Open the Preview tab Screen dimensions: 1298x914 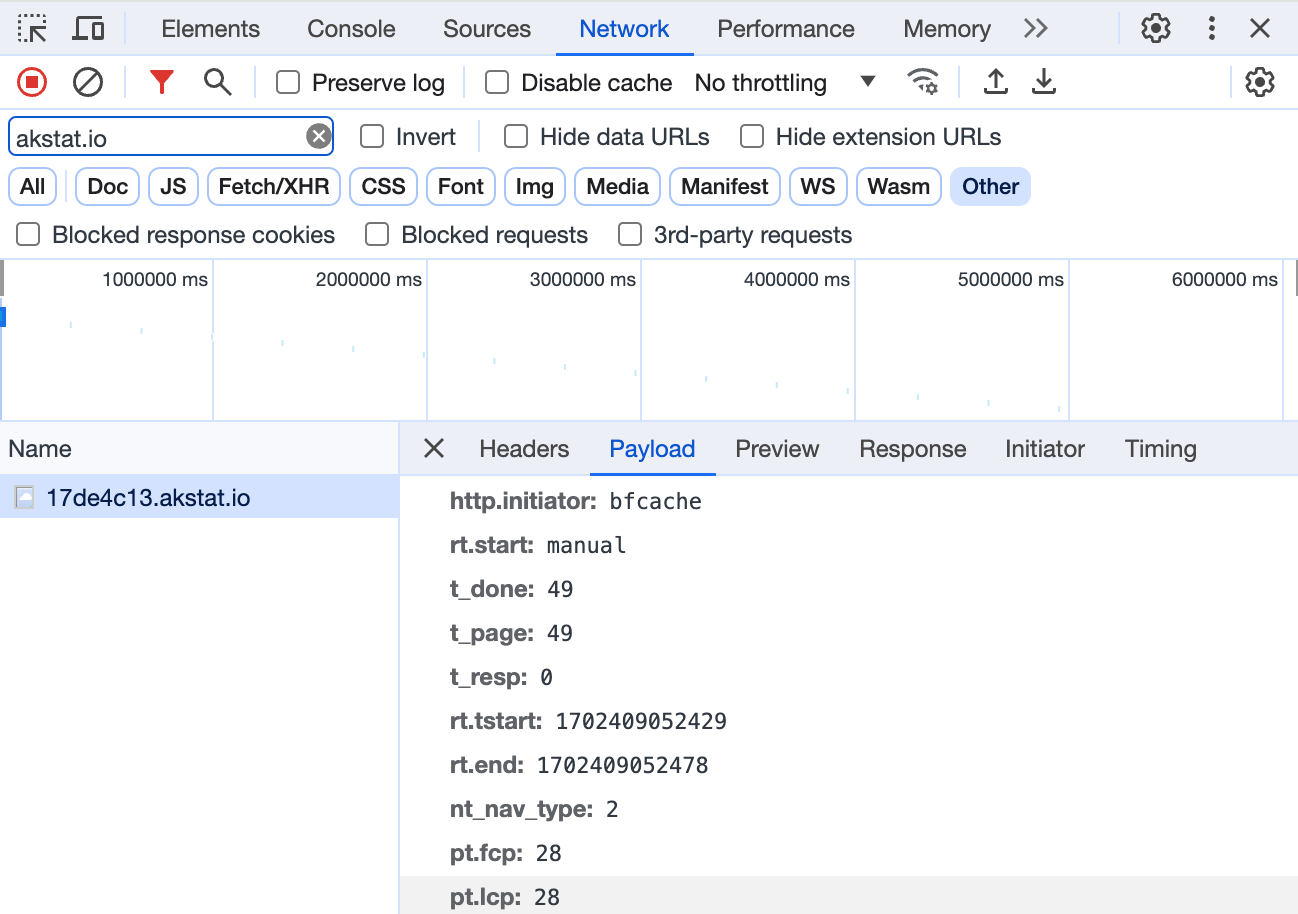pyautogui.click(x=777, y=448)
